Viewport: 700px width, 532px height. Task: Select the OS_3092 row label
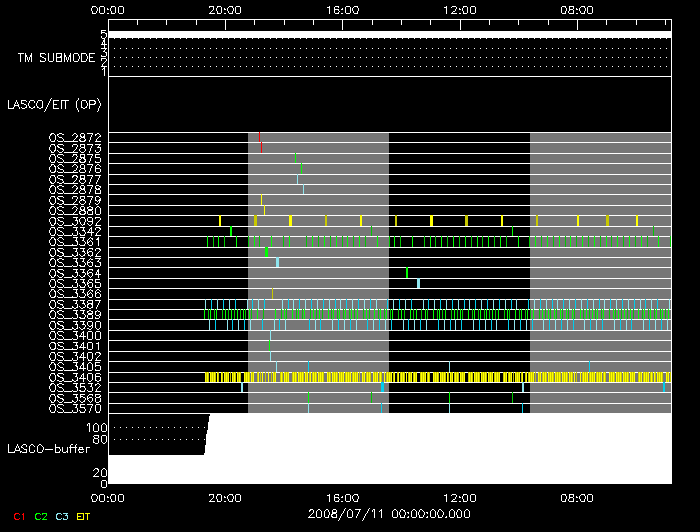[74, 221]
